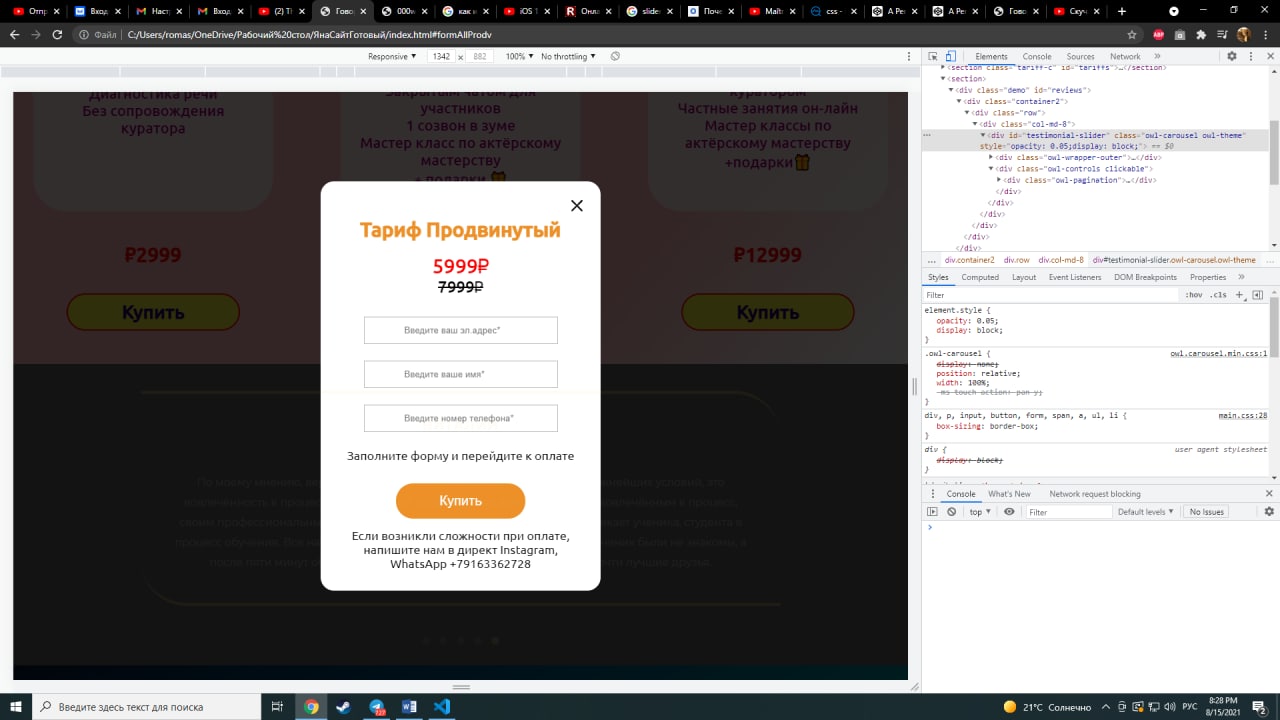
Task: Open the Computed styles tab
Action: pyautogui.click(x=980, y=277)
